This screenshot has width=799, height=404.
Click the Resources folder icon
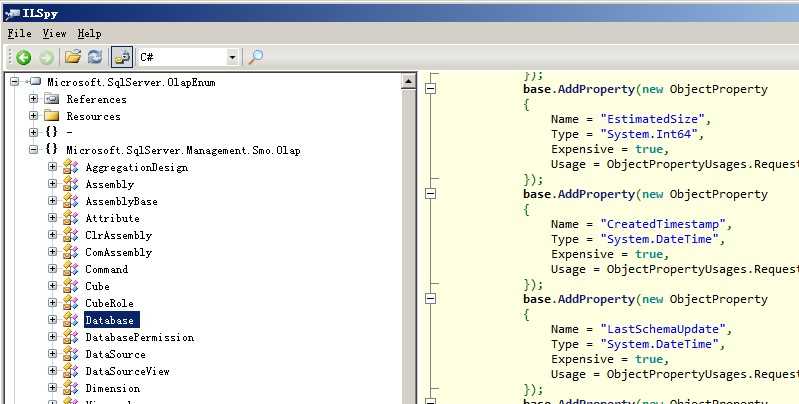click(52, 116)
